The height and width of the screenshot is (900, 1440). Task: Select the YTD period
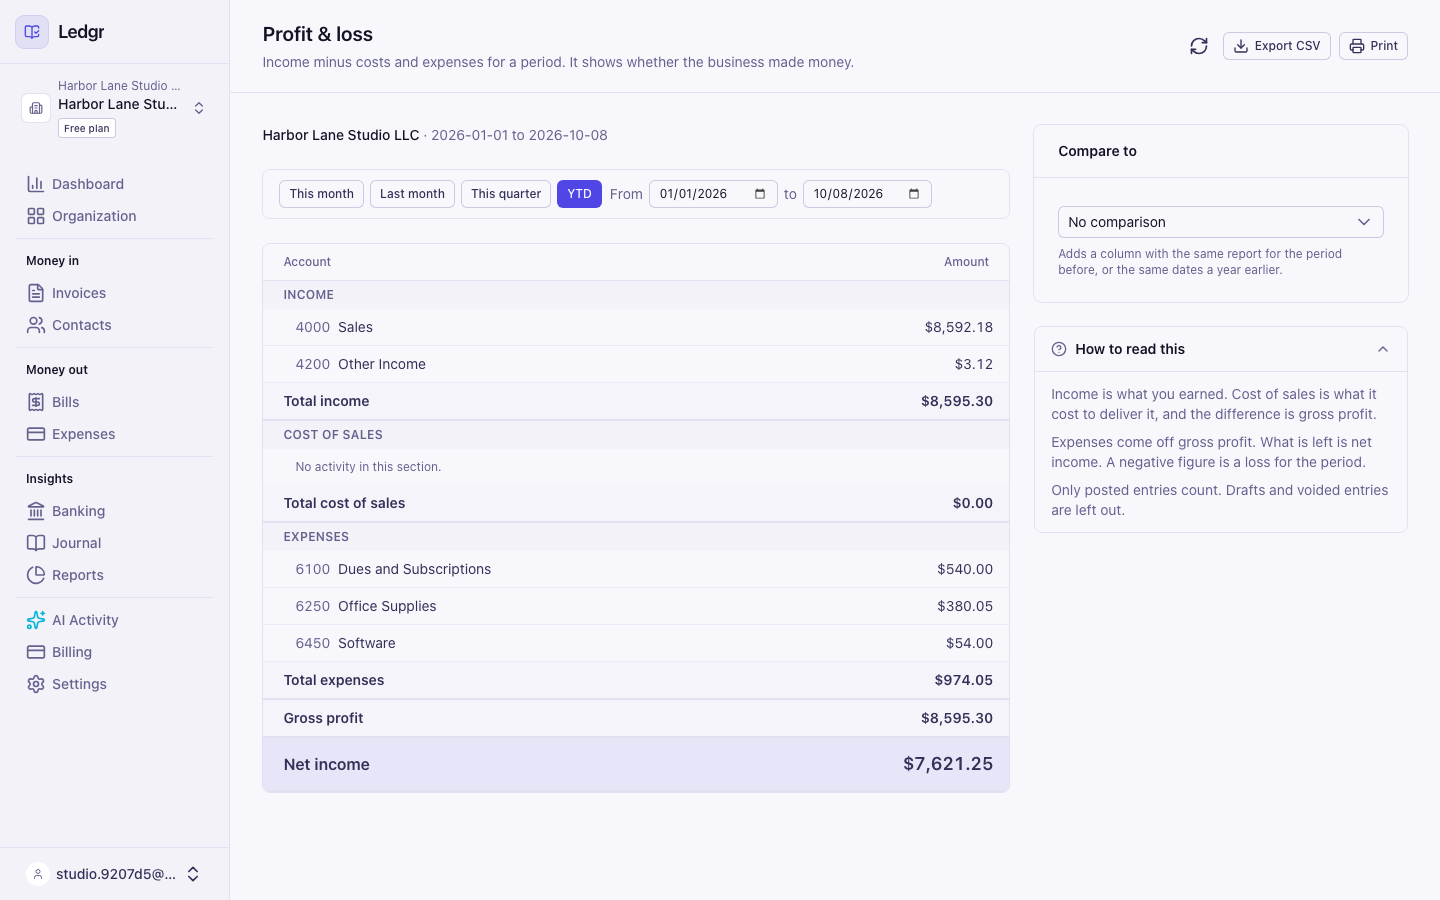(x=579, y=194)
